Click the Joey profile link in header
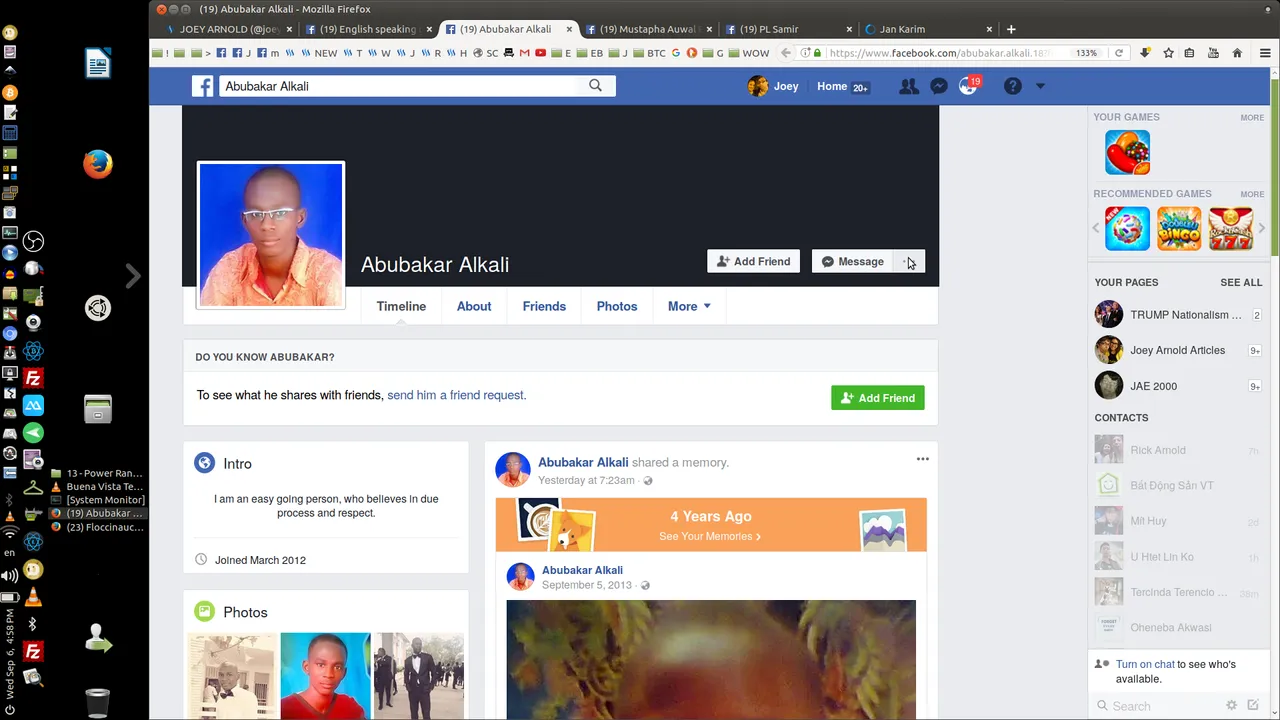This screenshot has height=720, width=1280. [x=773, y=86]
